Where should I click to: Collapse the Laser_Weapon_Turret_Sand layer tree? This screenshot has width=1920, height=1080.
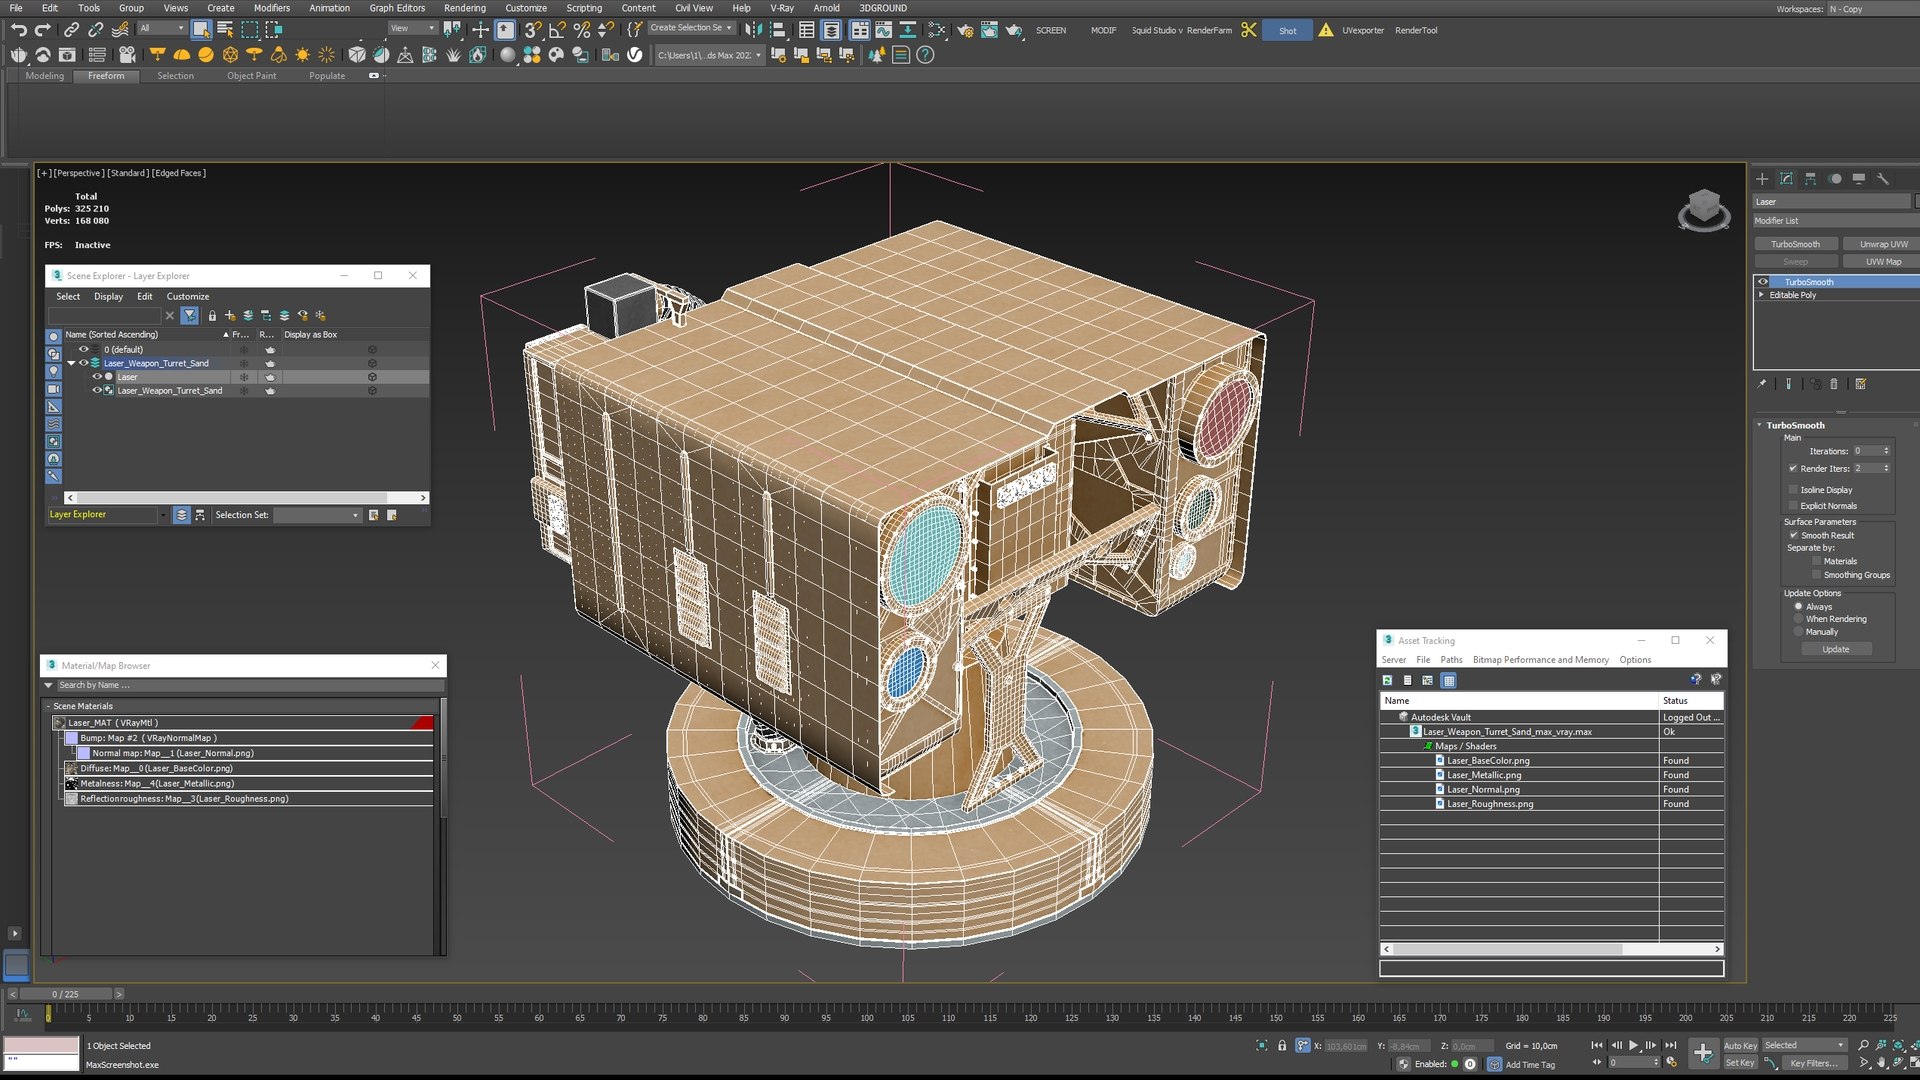click(x=71, y=363)
